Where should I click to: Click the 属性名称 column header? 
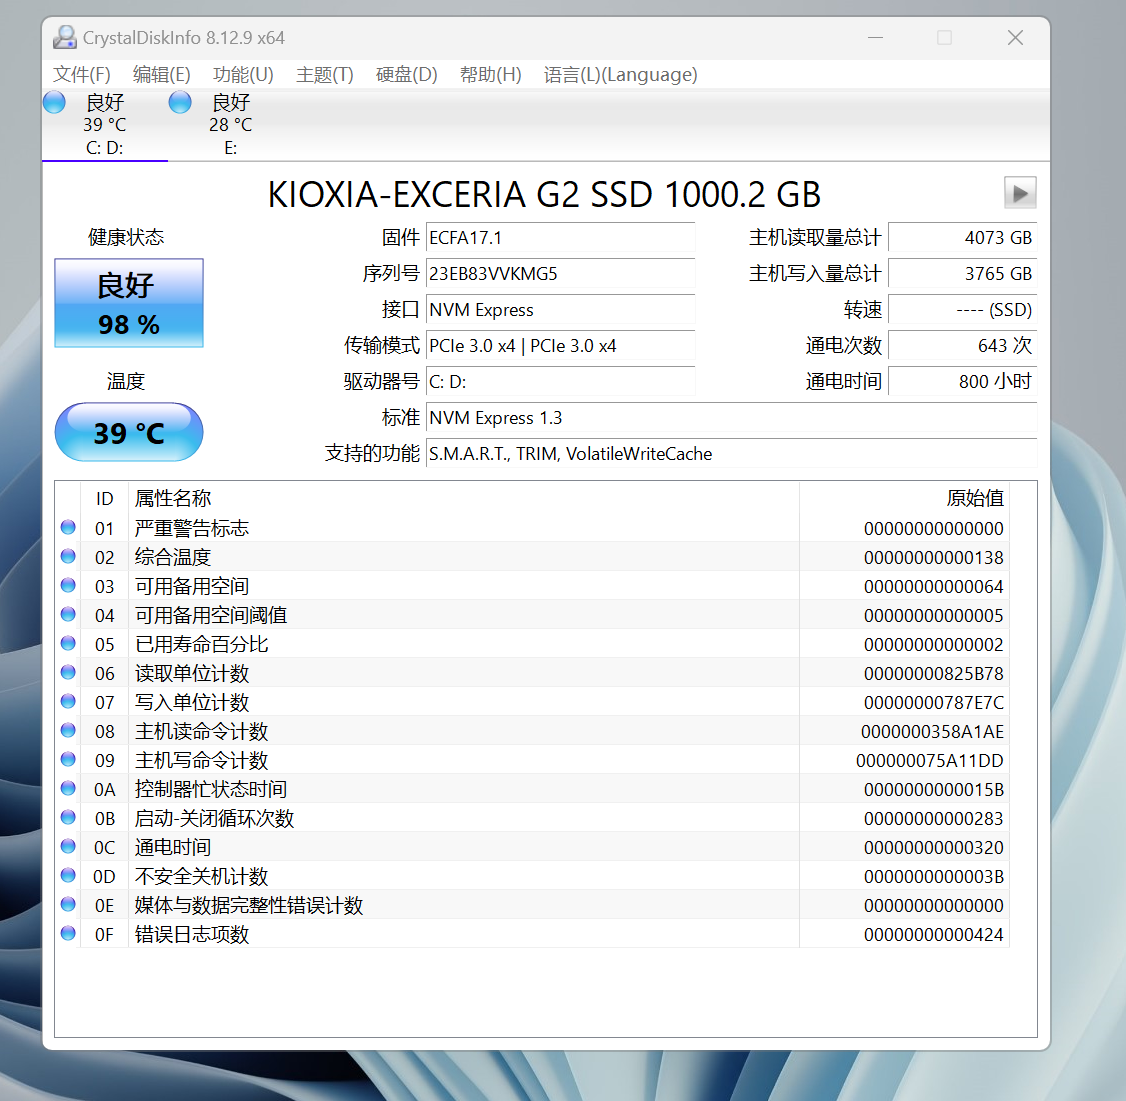point(173,498)
